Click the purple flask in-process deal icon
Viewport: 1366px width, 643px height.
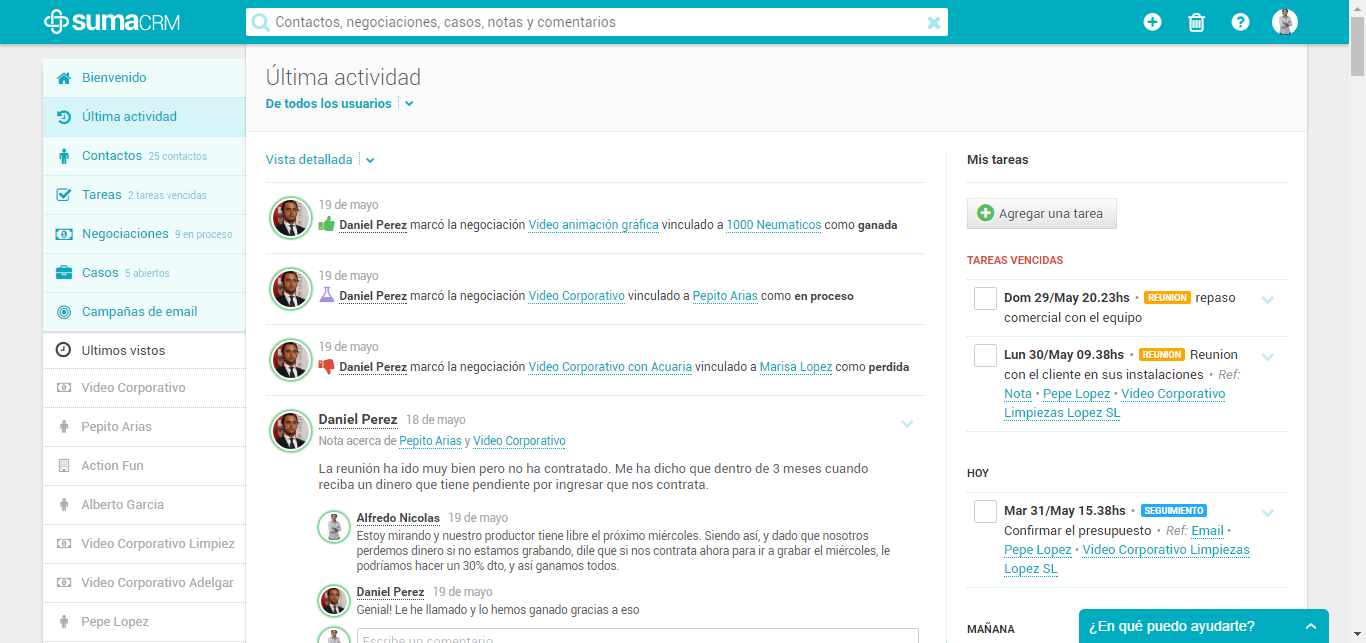[326, 295]
